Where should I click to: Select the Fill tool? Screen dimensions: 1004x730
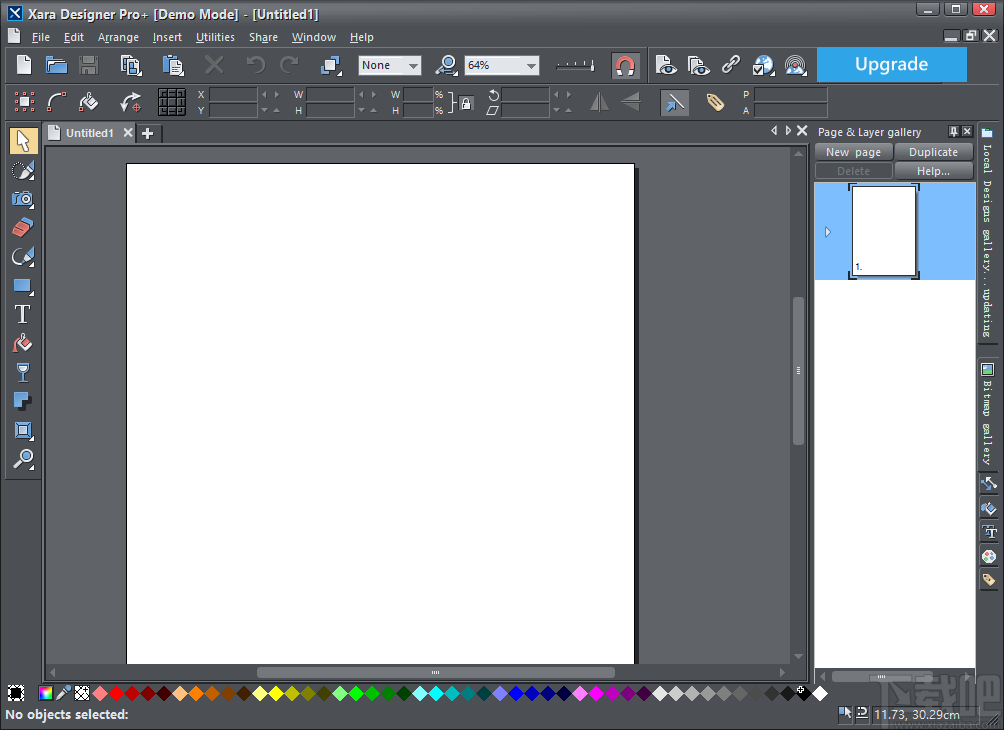(x=23, y=344)
